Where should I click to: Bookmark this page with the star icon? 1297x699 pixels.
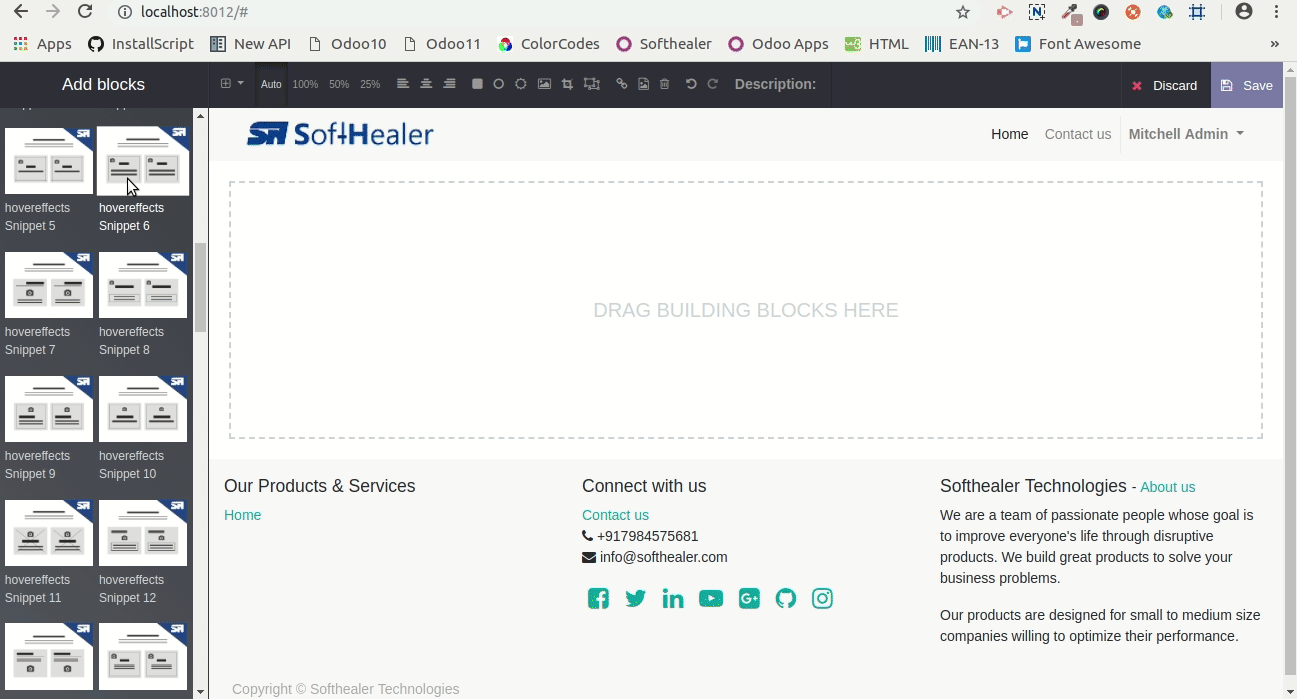963,12
